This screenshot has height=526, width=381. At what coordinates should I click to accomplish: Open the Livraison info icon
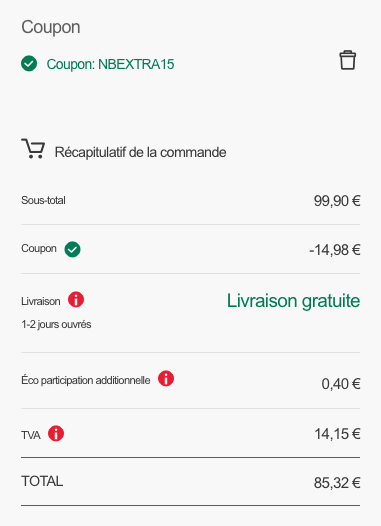point(76,299)
